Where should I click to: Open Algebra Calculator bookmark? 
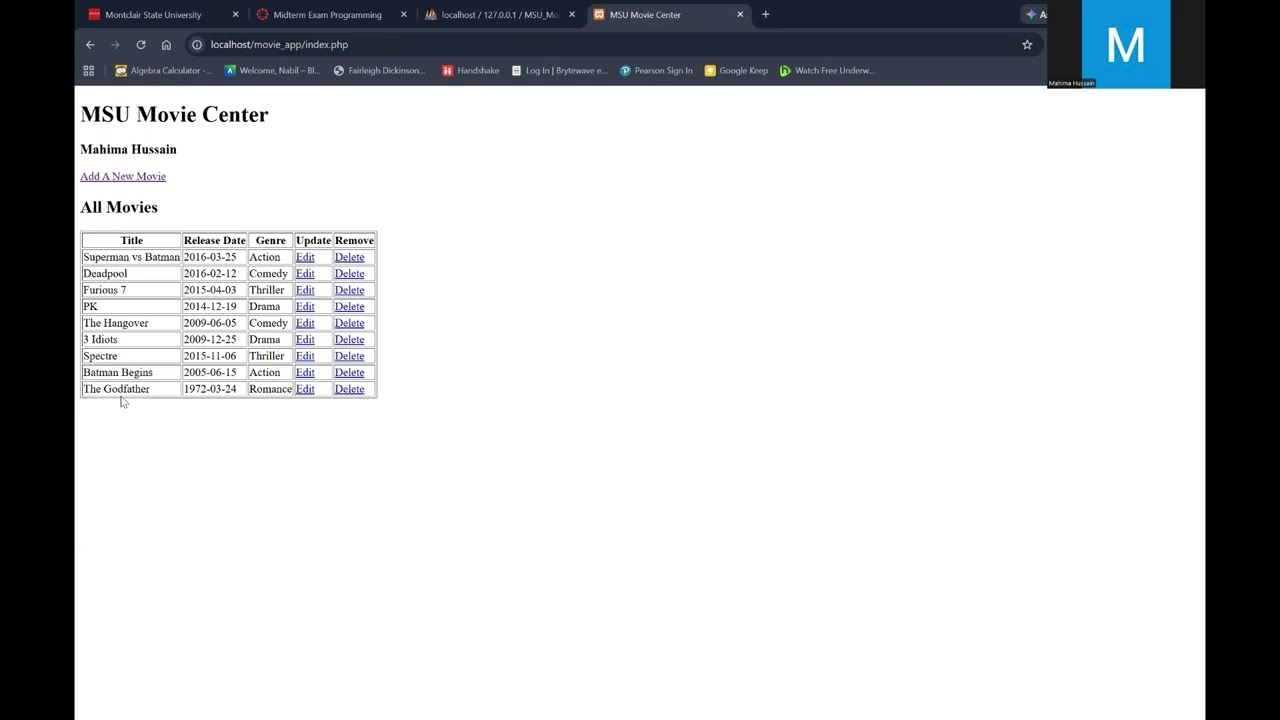pos(163,71)
